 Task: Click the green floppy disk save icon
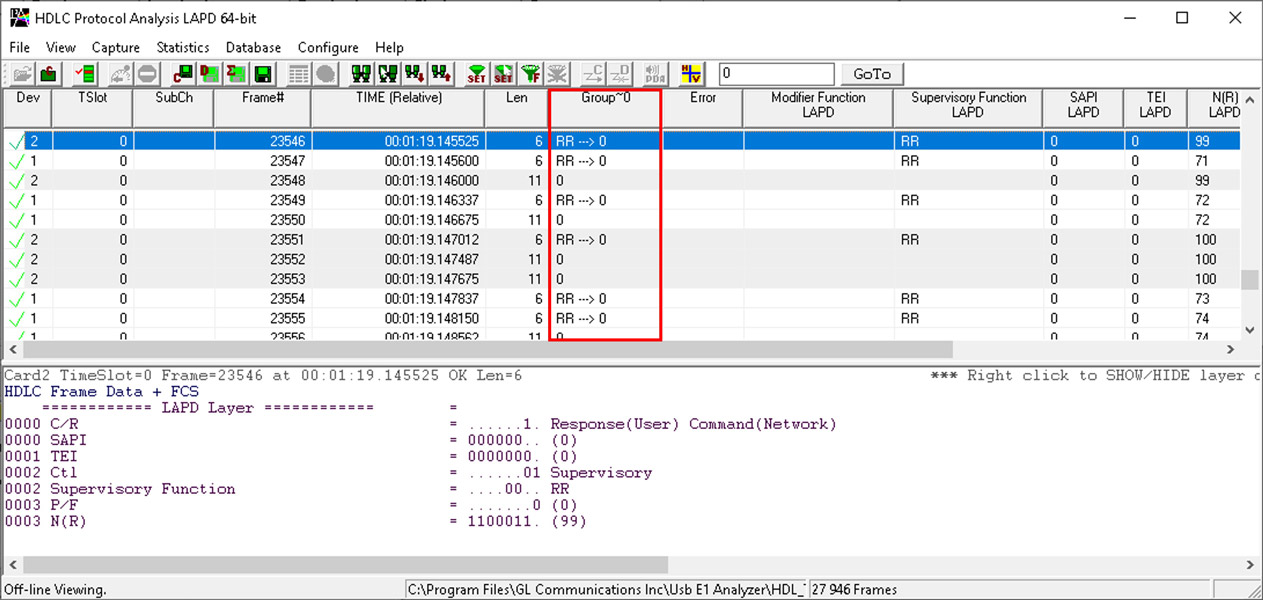(263, 74)
